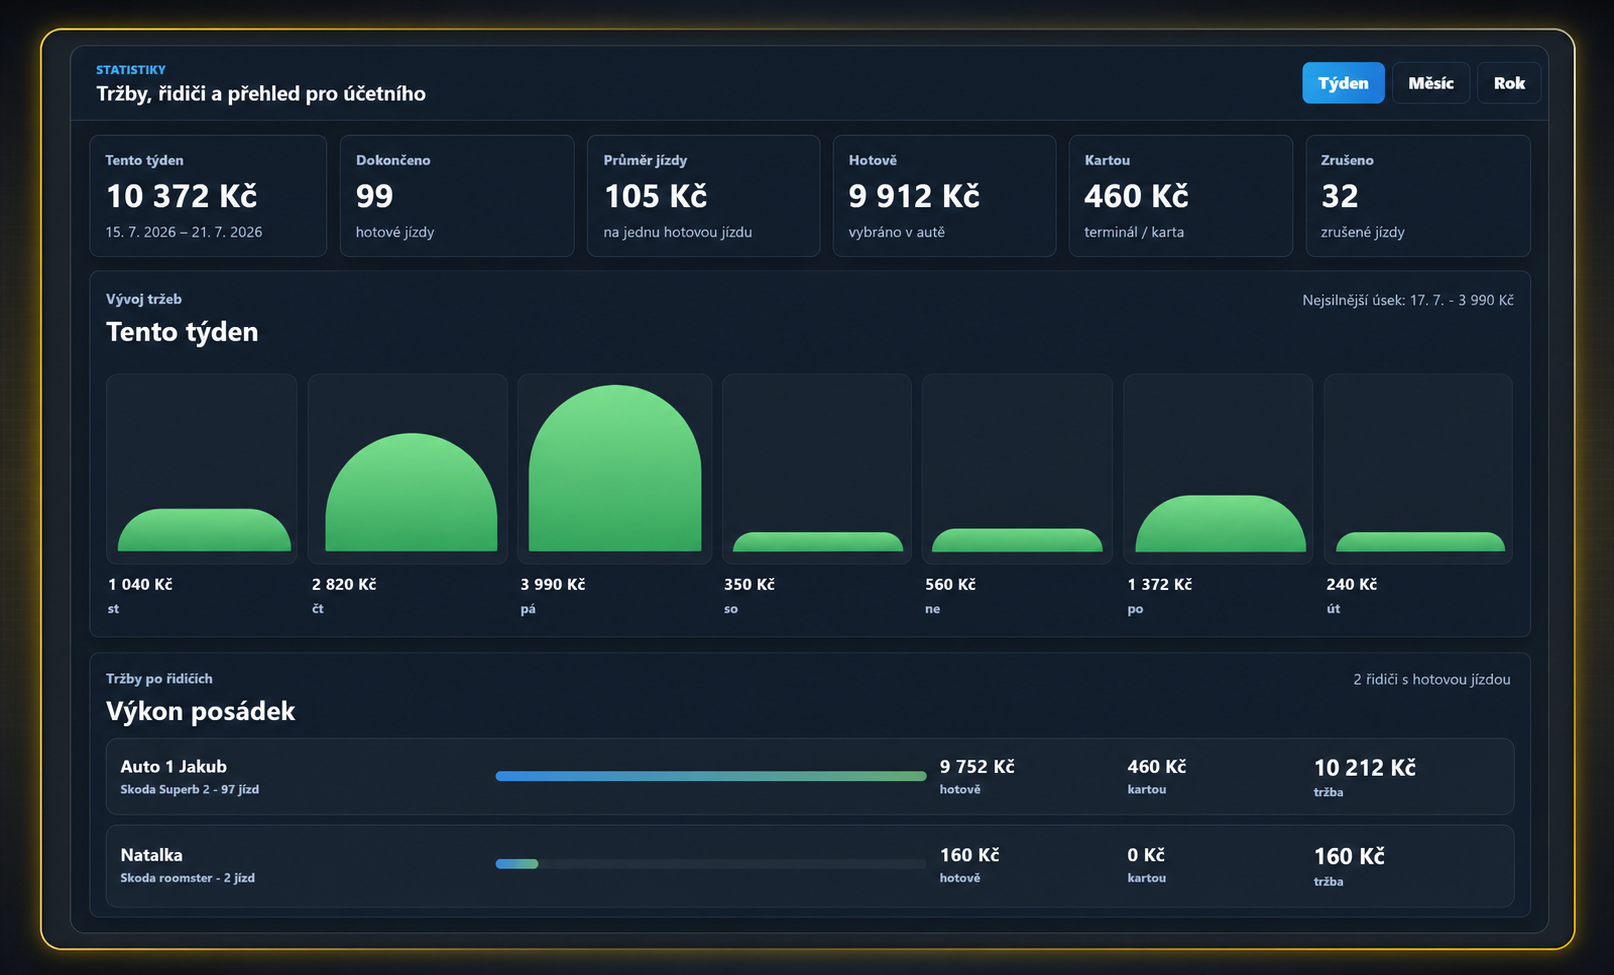1614x975 pixels.
Task: Open the Auto 1 Jakub driver row
Action: [810, 777]
